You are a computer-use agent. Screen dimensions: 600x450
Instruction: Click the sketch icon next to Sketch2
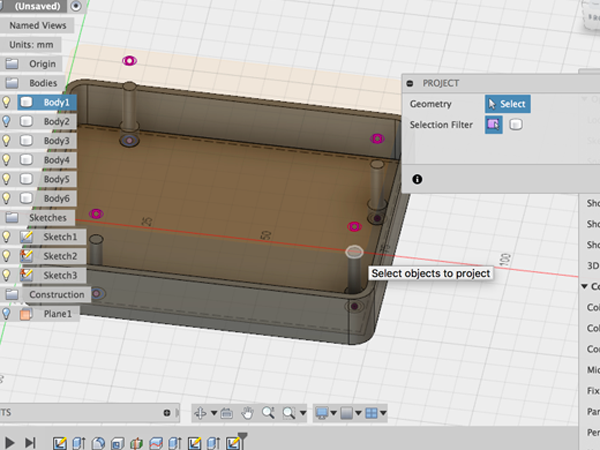click(x=26, y=256)
